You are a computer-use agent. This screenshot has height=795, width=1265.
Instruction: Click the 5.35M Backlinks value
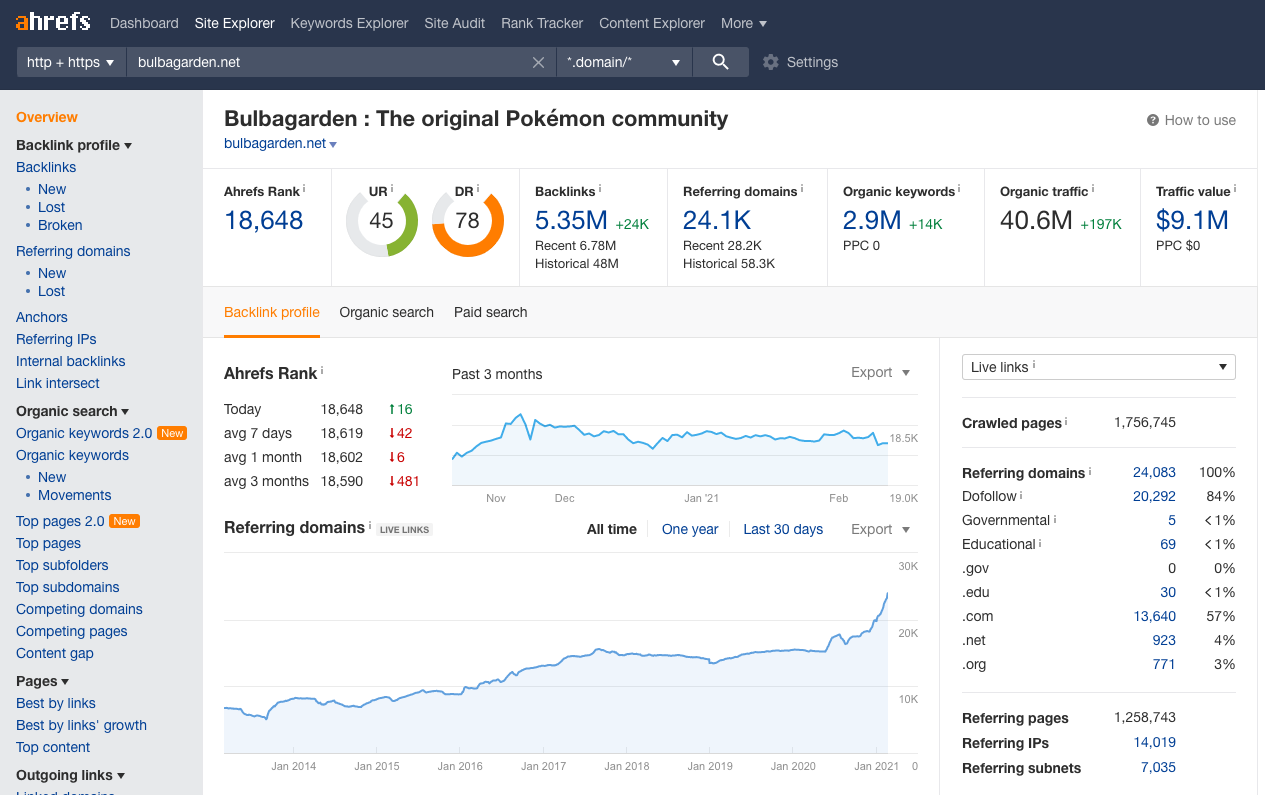click(570, 220)
